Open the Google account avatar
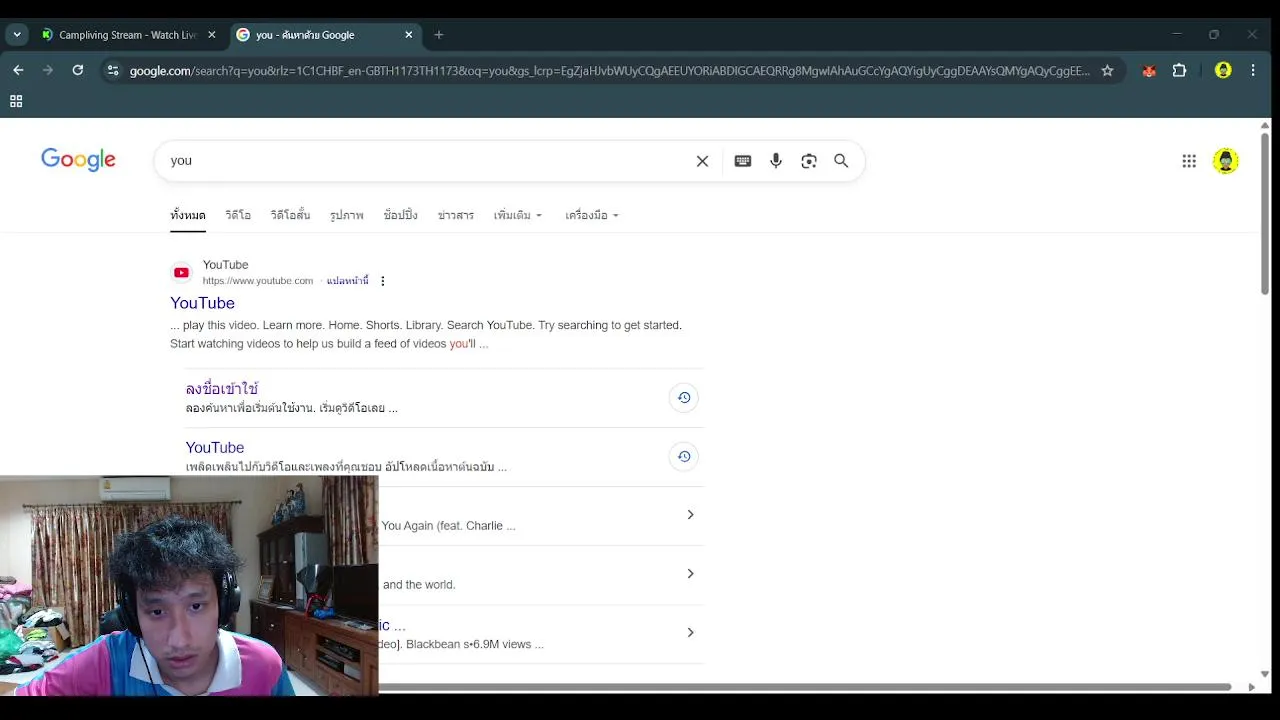The image size is (1280, 720). coord(1226,161)
